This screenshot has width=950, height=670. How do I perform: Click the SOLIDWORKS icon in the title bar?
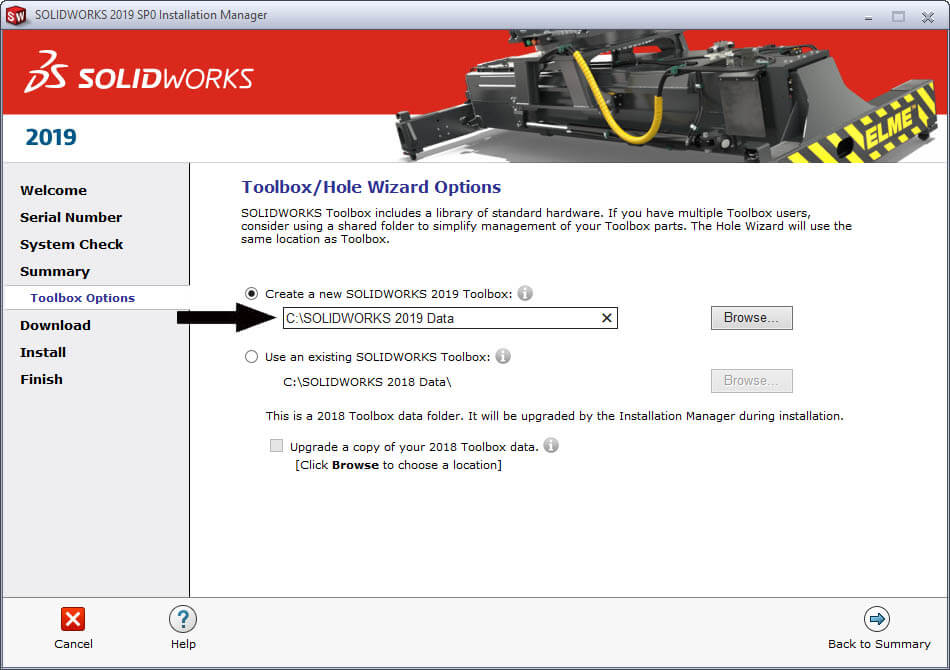tap(16, 15)
